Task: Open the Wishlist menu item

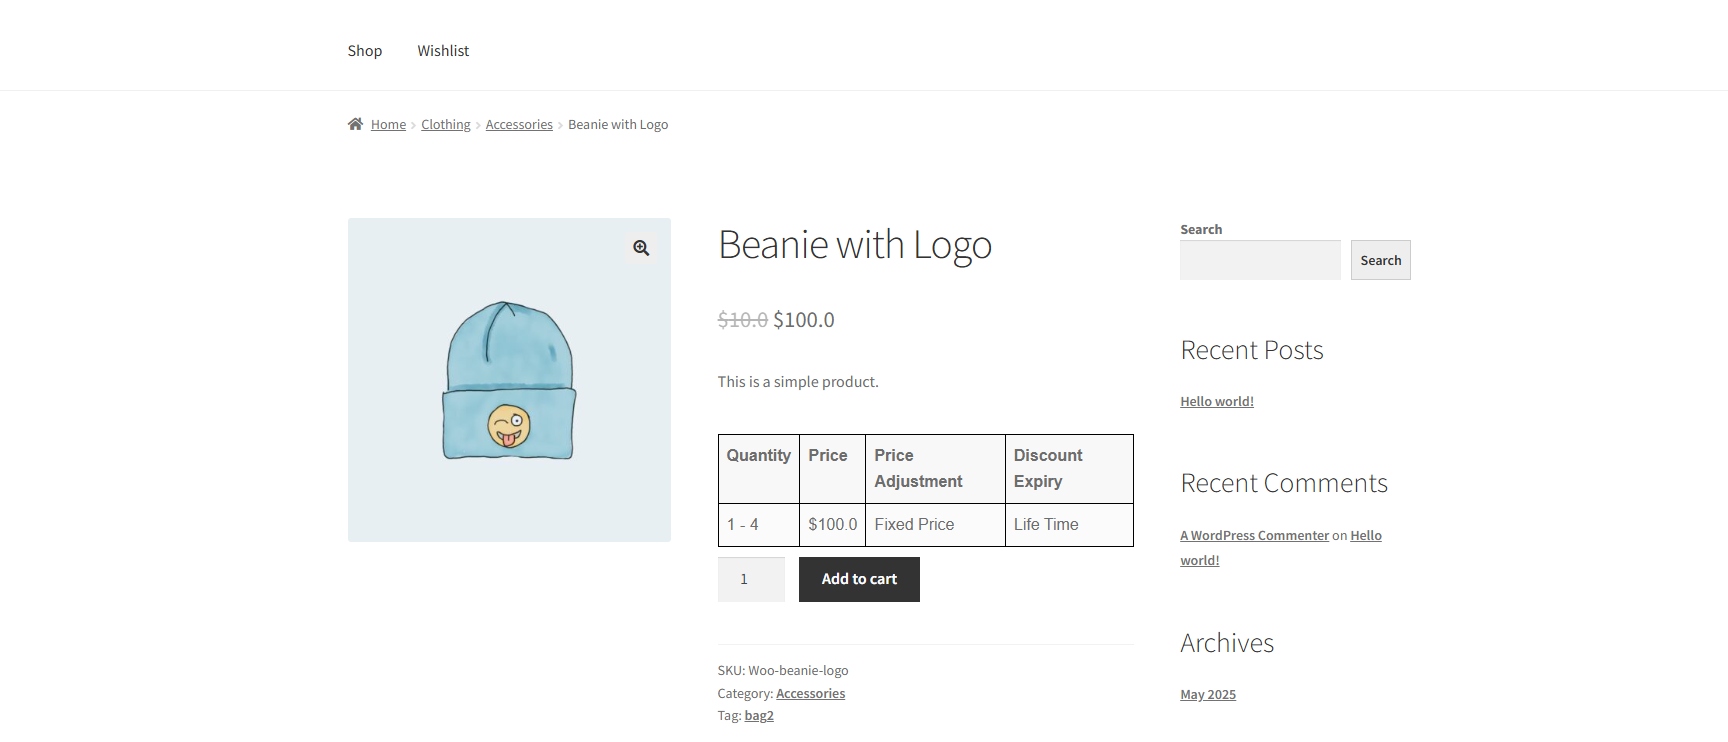Action: 443,51
